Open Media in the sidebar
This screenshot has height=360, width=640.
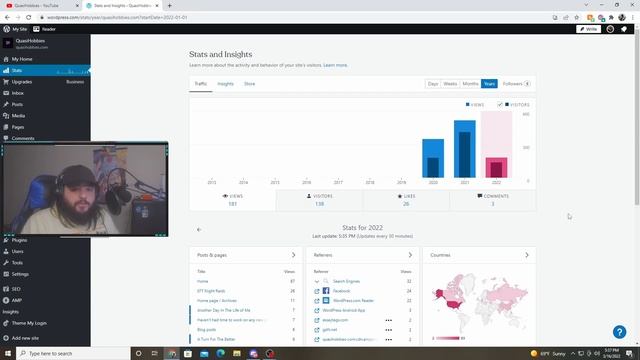tap(45, 116)
